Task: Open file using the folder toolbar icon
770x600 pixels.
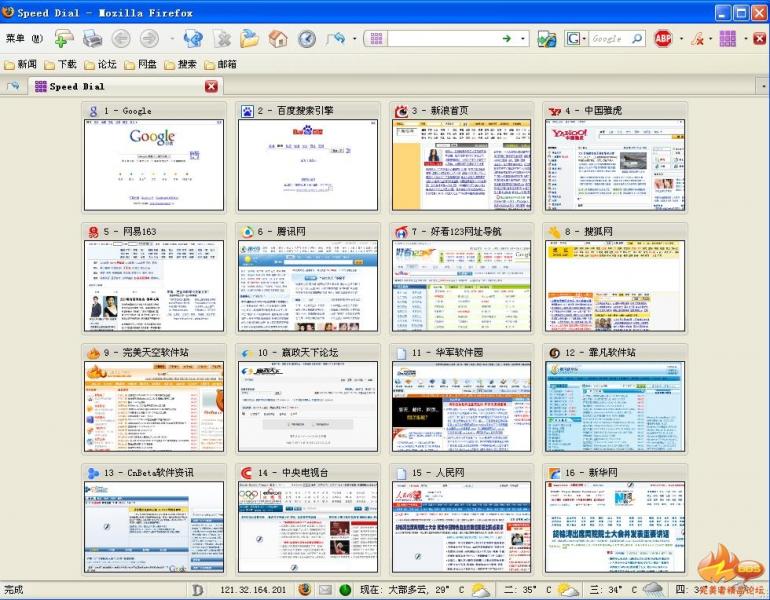Action: (250, 38)
